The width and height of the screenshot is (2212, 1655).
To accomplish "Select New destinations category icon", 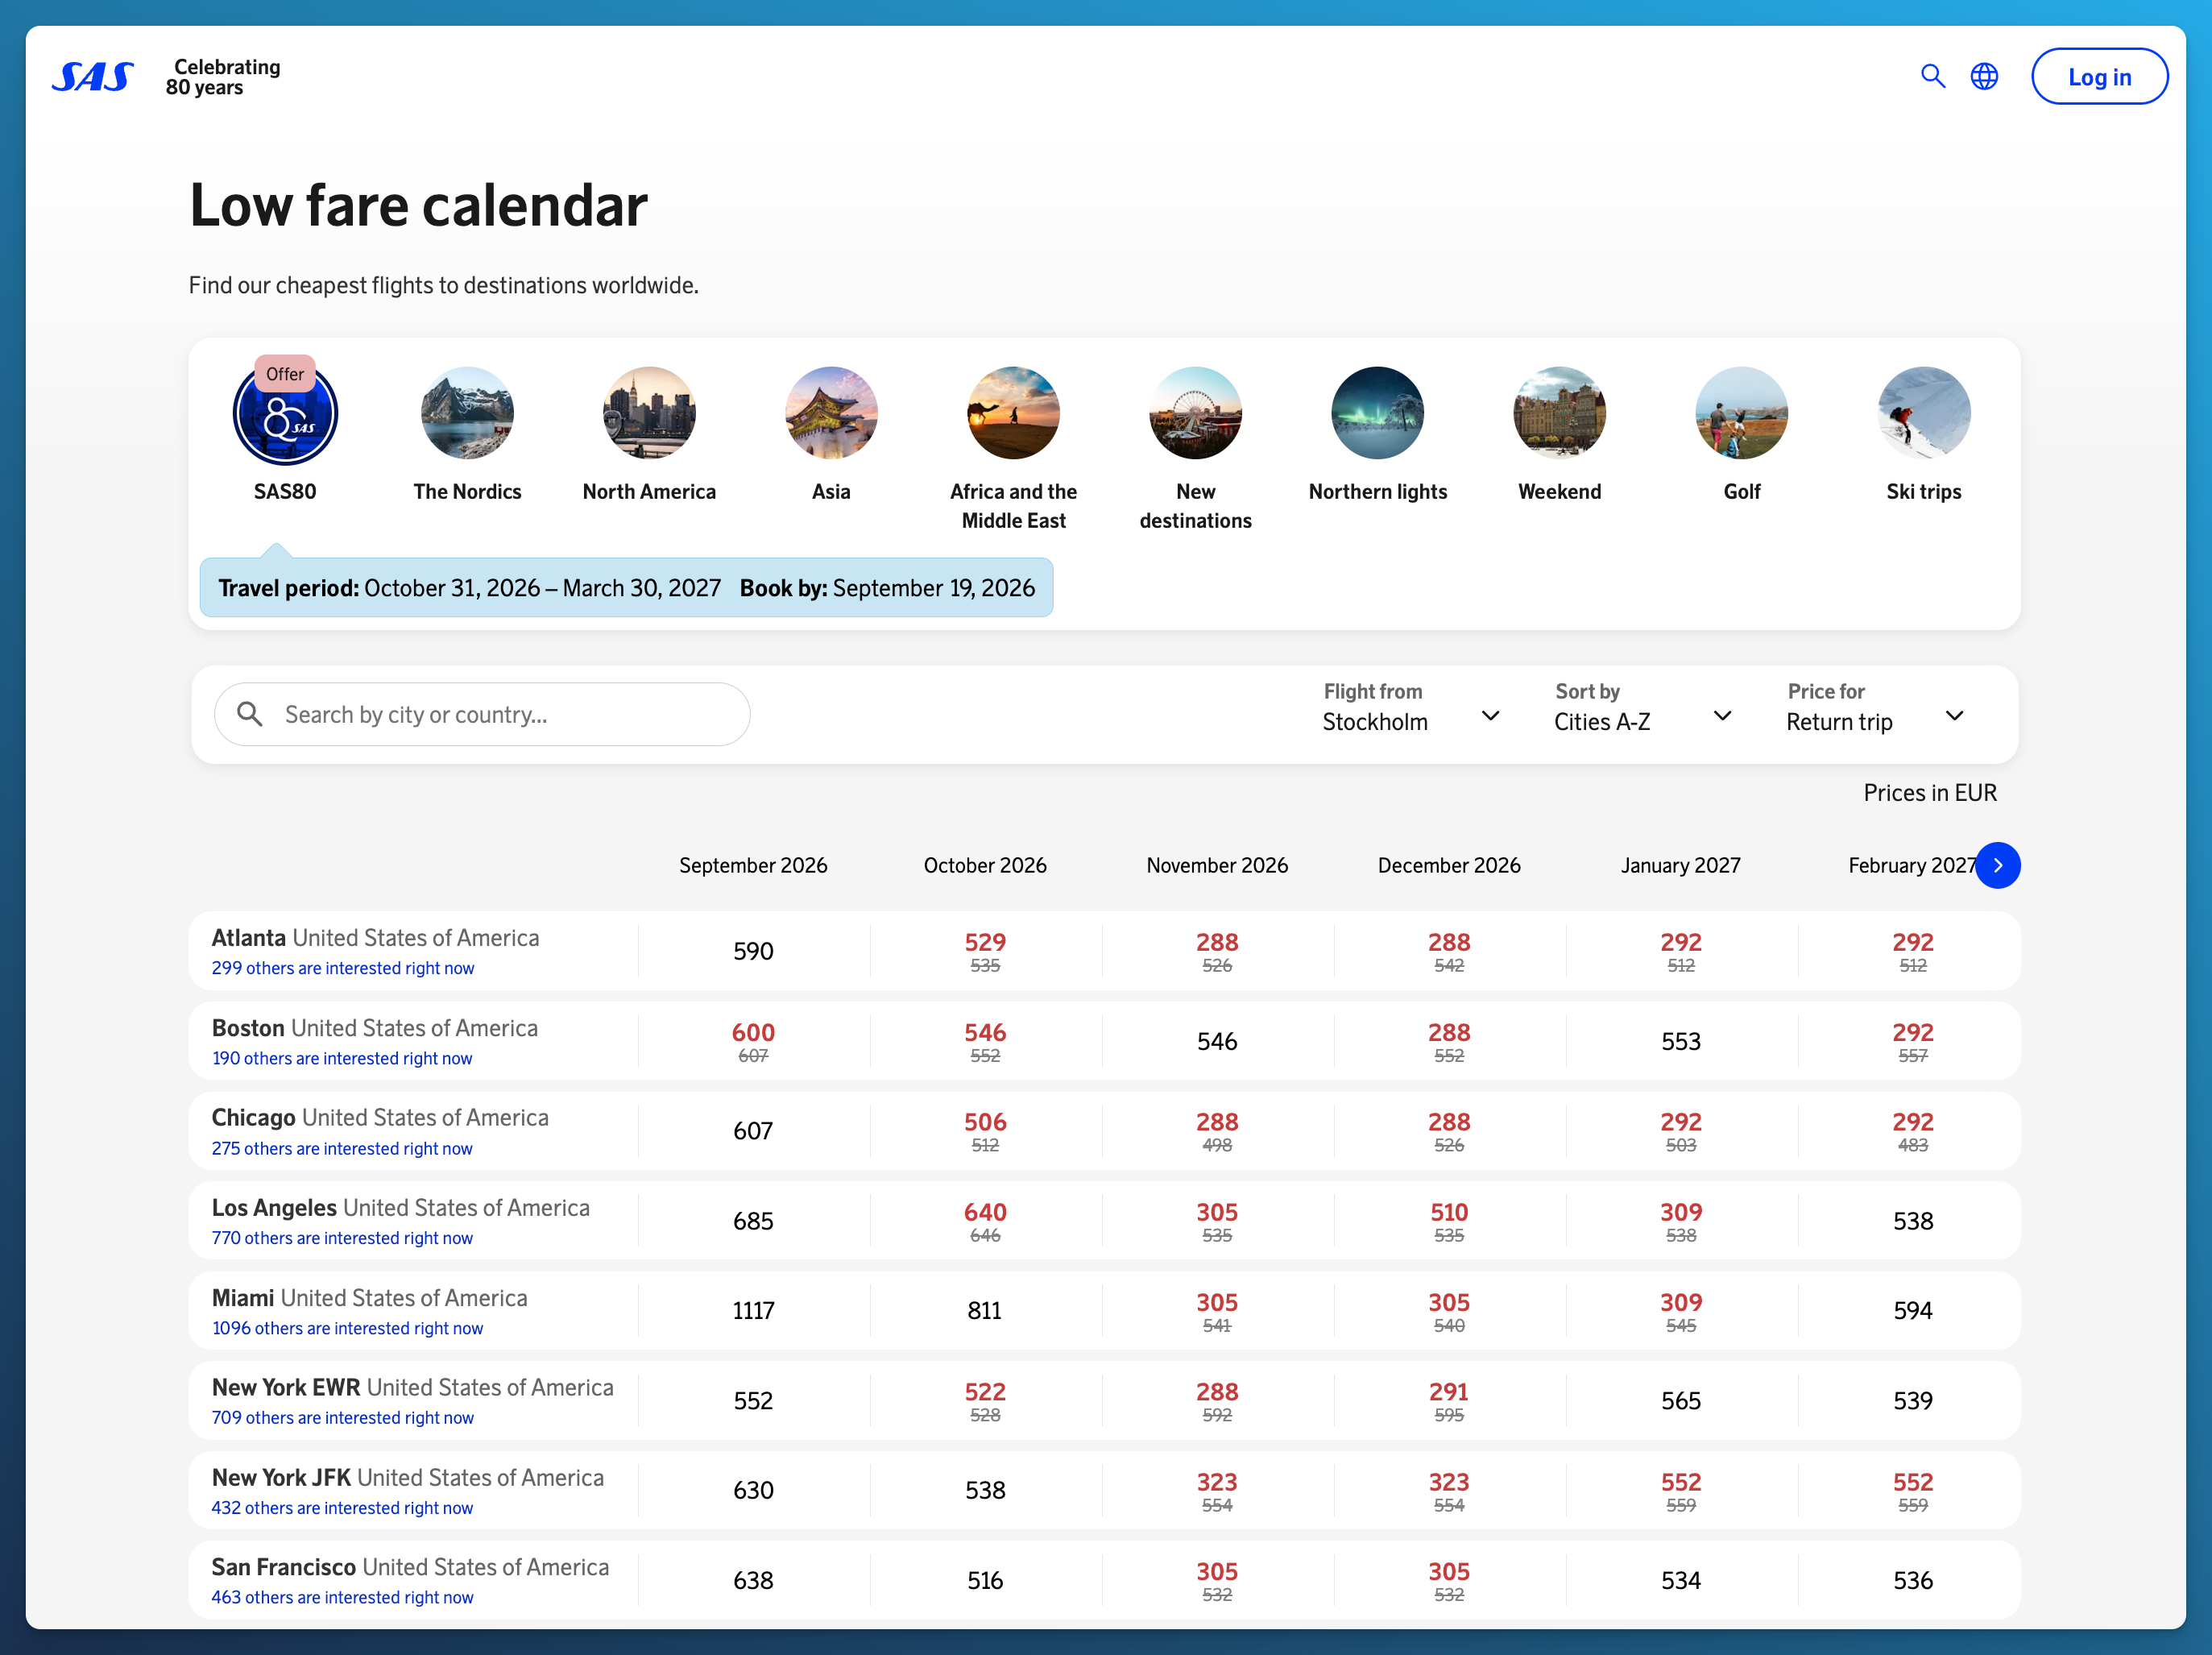I will (x=1195, y=413).
